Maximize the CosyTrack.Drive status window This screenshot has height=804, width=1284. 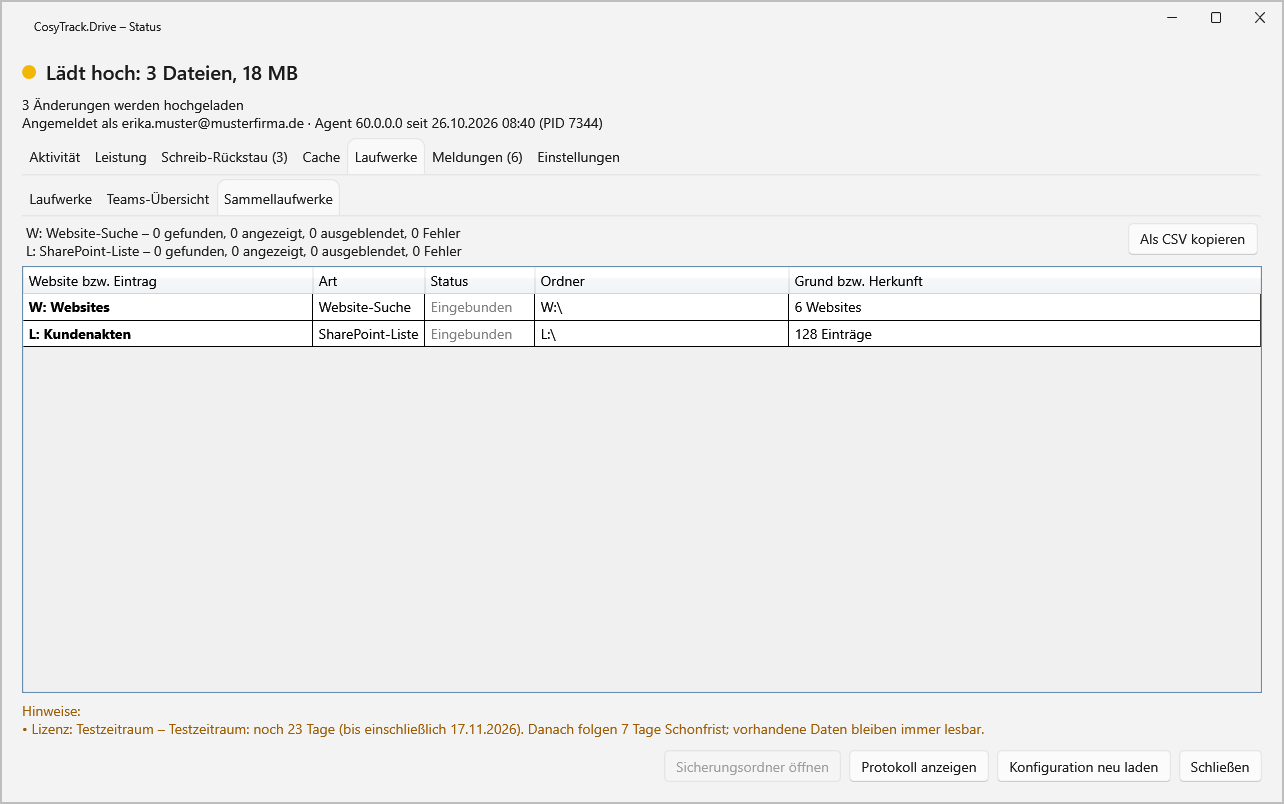[1216, 18]
